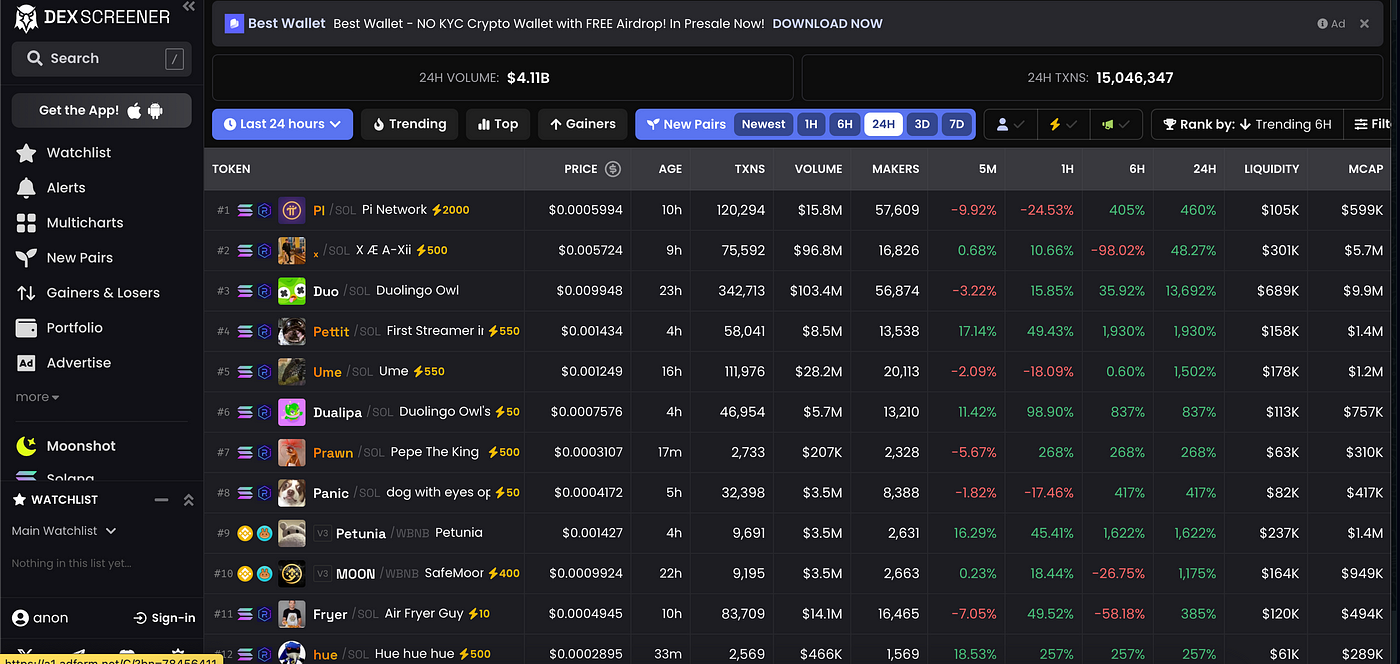Minimize the Watchlist panel with the dash

[x=160, y=500]
